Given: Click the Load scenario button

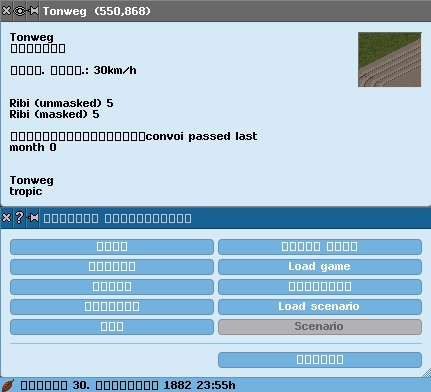Looking at the screenshot, I should [x=320, y=307].
